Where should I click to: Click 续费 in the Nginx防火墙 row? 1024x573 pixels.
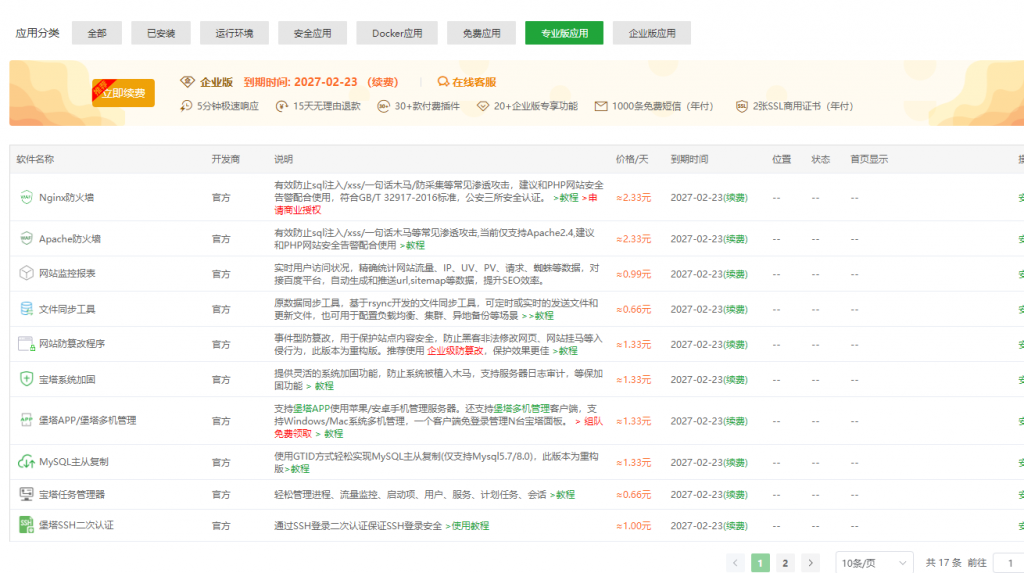[x=735, y=197]
